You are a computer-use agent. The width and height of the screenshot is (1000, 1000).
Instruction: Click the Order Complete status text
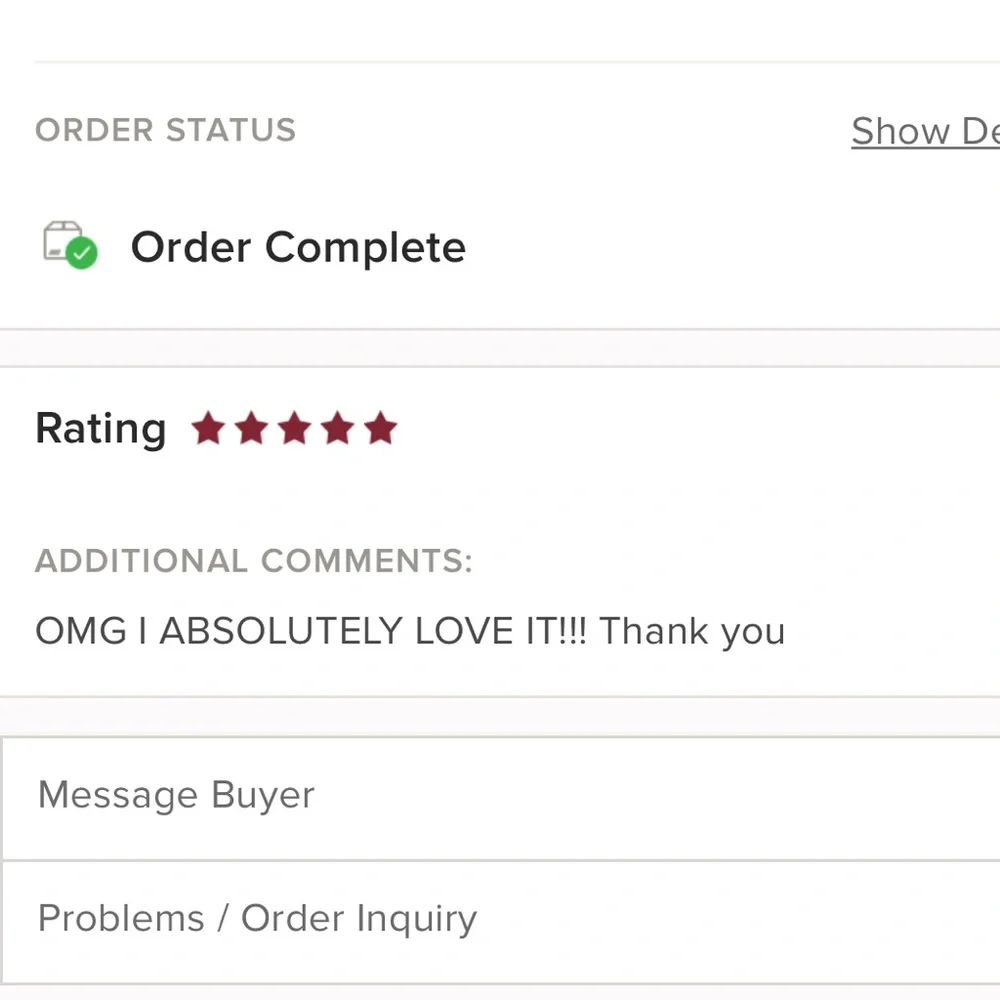pos(298,247)
